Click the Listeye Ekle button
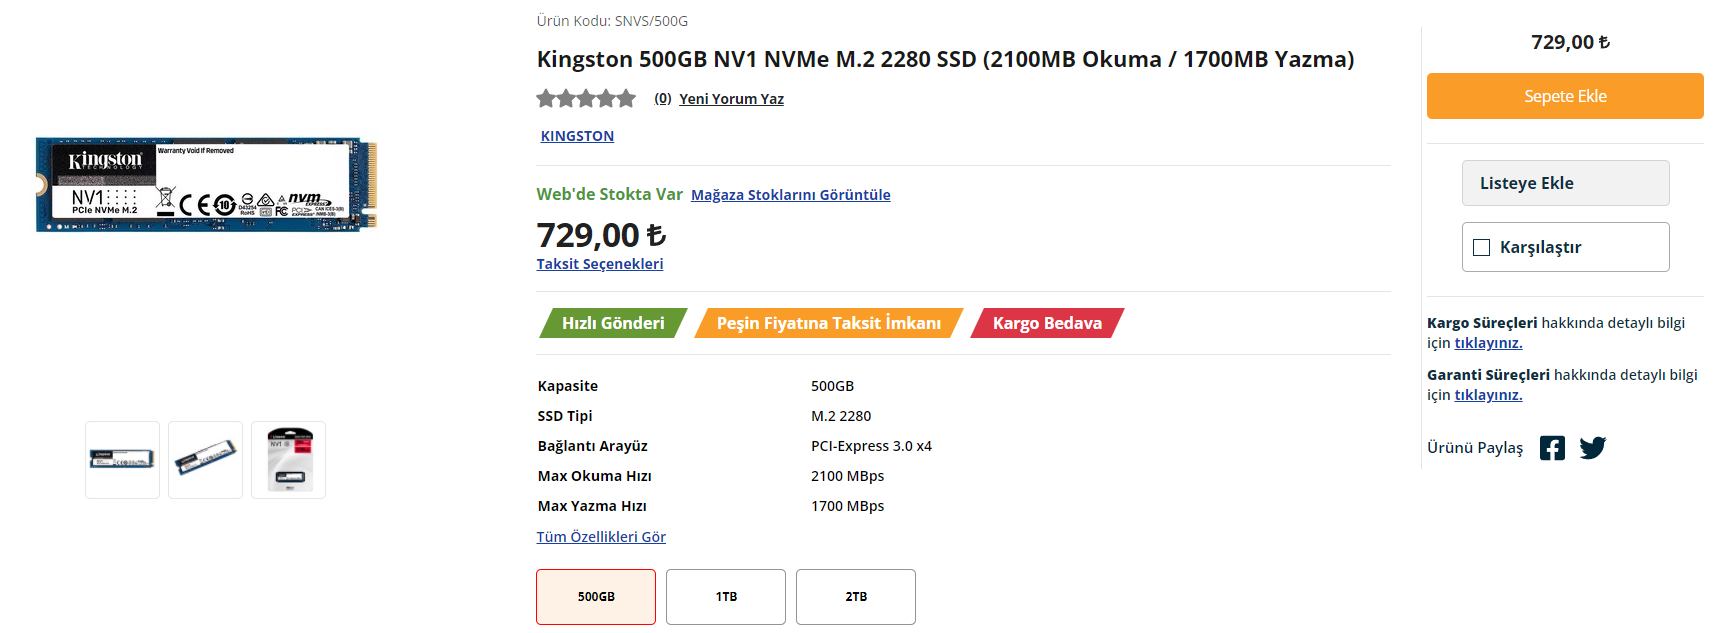Image resolution: width=1713 pixels, height=633 pixels. pyautogui.click(x=1566, y=183)
